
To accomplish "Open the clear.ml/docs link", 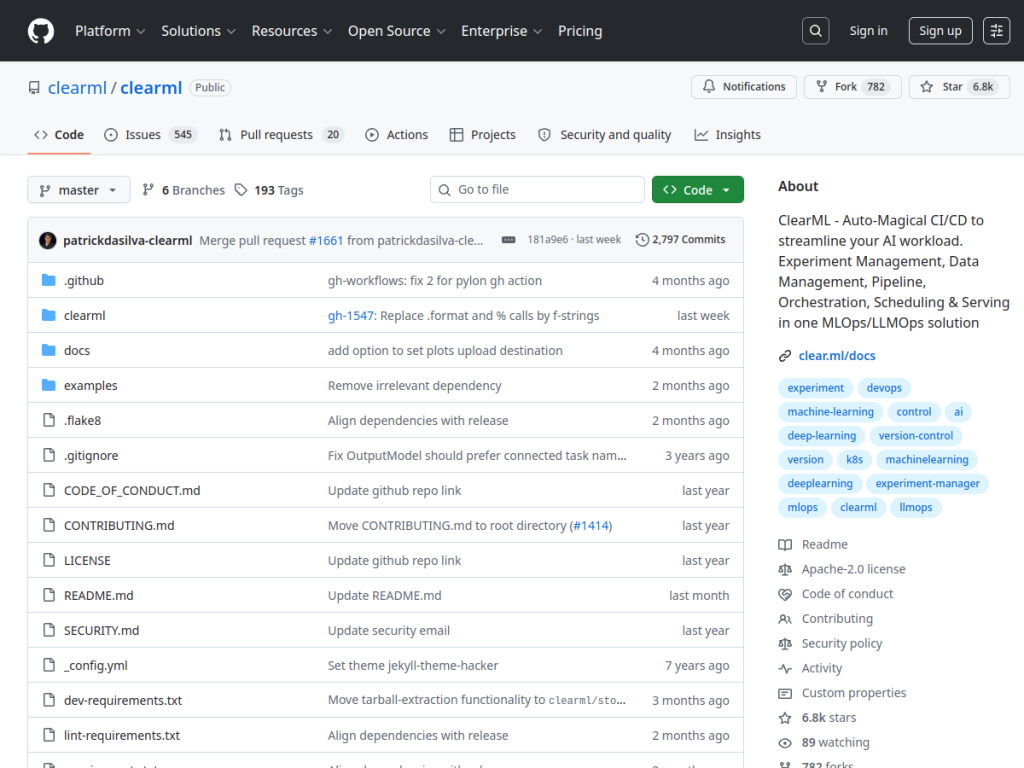I will tap(837, 356).
